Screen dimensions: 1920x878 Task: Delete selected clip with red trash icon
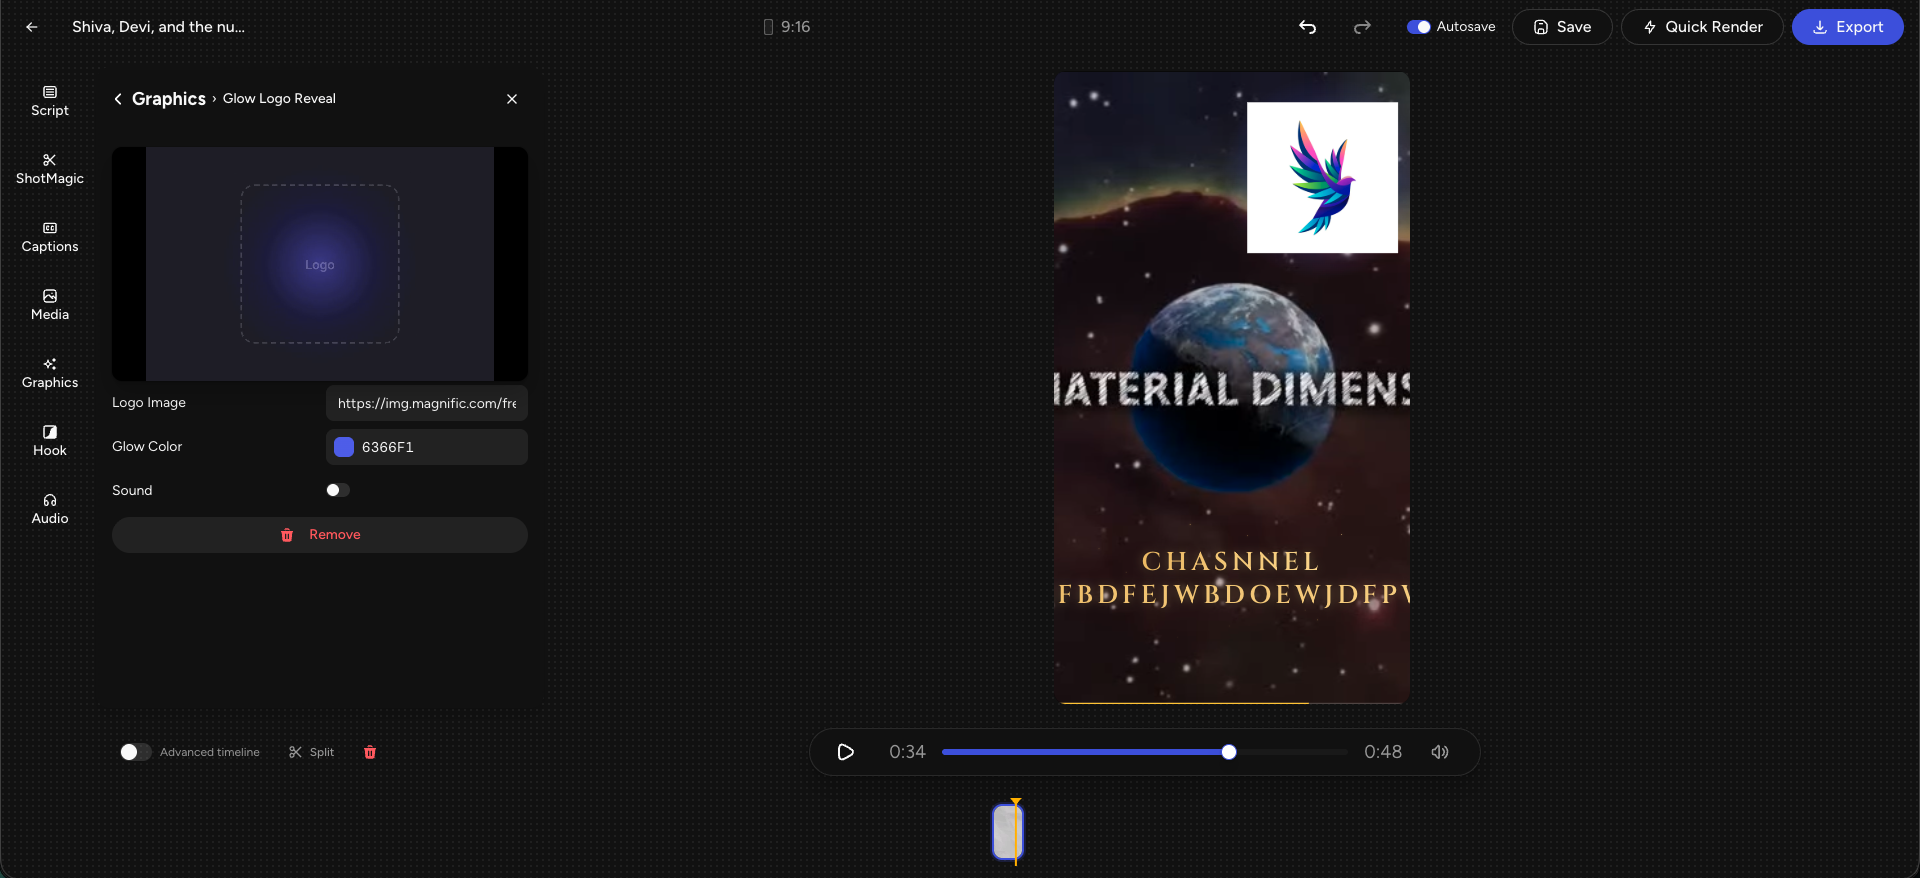click(370, 752)
